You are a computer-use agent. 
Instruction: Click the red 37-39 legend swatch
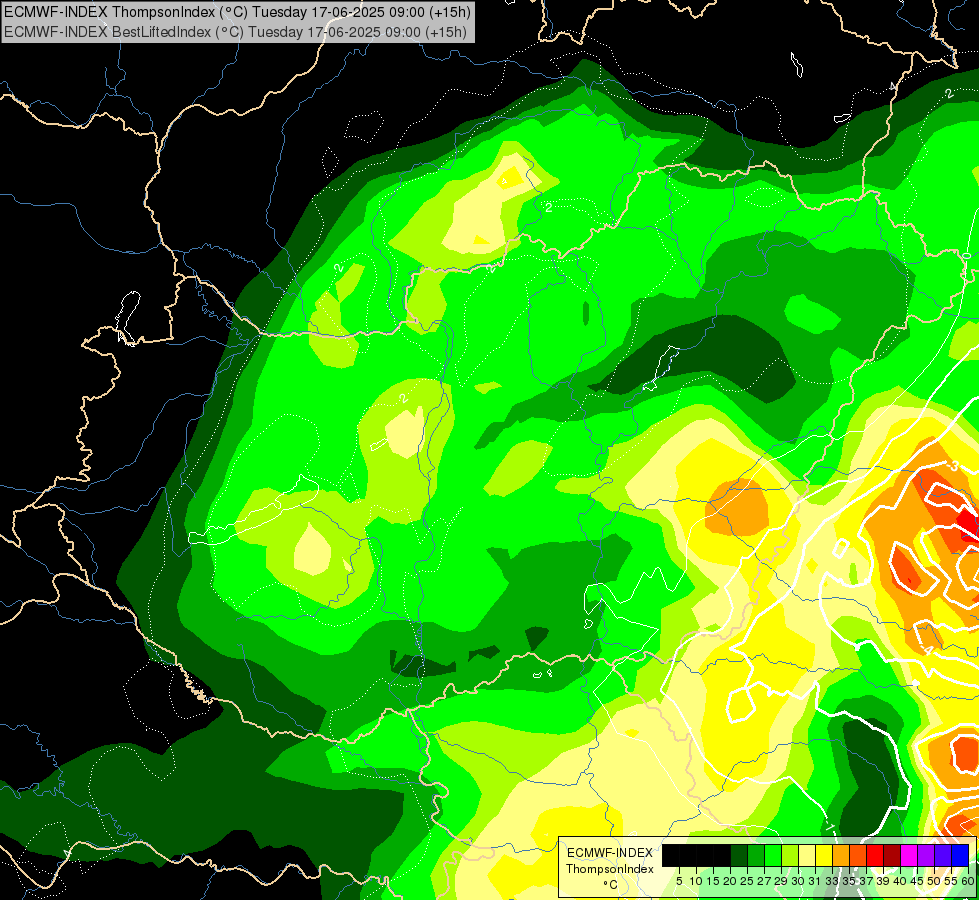pyautogui.click(x=875, y=855)
